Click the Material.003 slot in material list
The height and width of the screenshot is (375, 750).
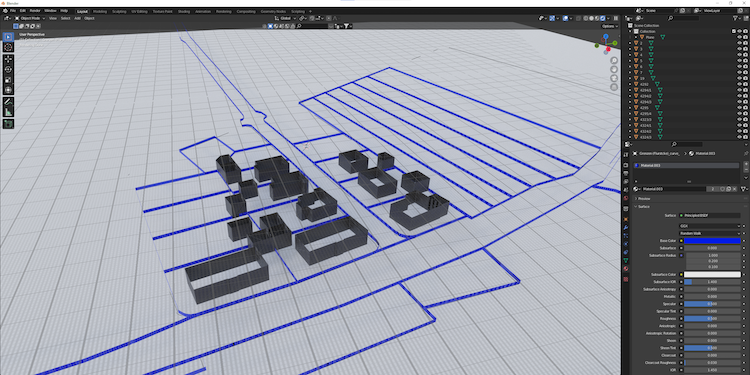[686, 165]
